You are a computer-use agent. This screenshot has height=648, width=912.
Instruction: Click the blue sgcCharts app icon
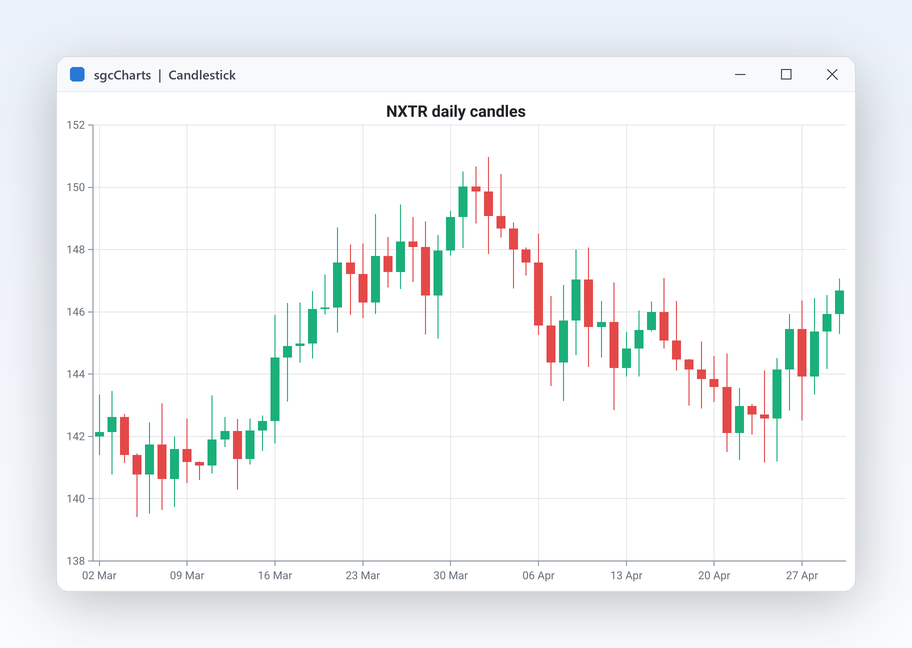point(77,74)
